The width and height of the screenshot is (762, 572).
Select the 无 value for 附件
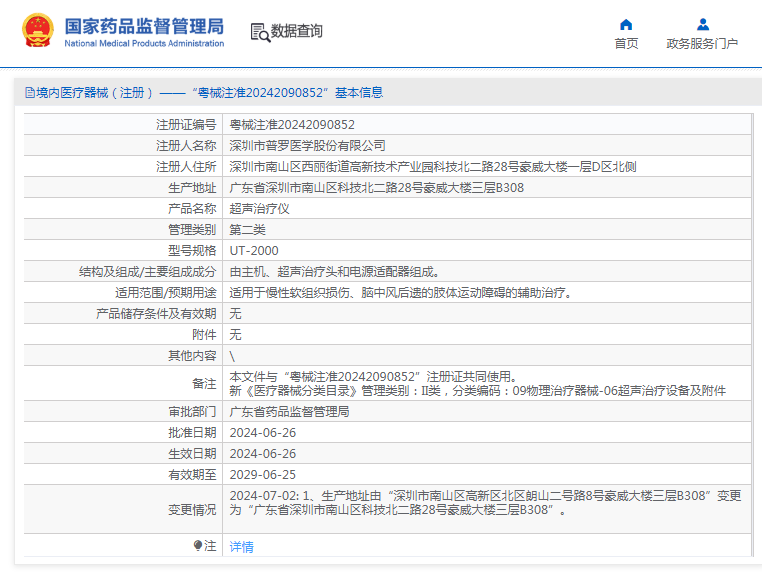235,334
